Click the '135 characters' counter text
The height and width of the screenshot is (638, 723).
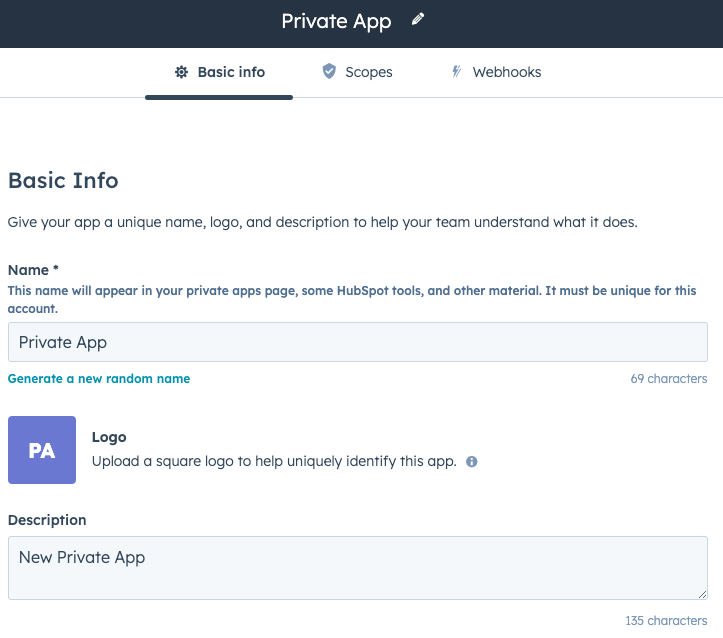coord(666,621)
